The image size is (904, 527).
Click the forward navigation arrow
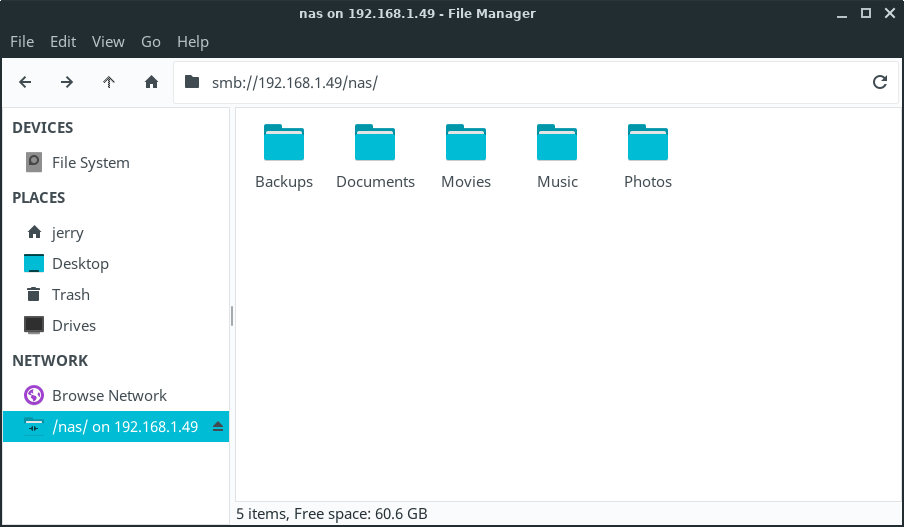click(67, 82)
